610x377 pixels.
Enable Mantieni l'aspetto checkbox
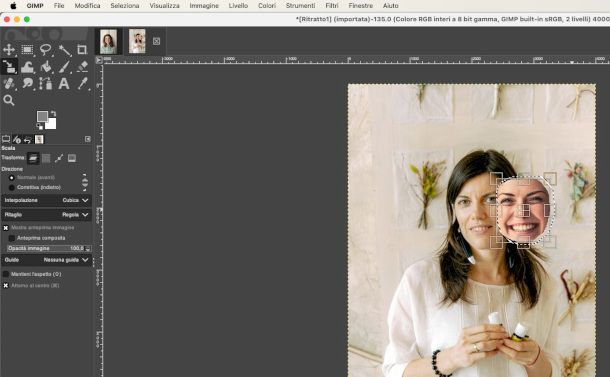pos(6,274)
